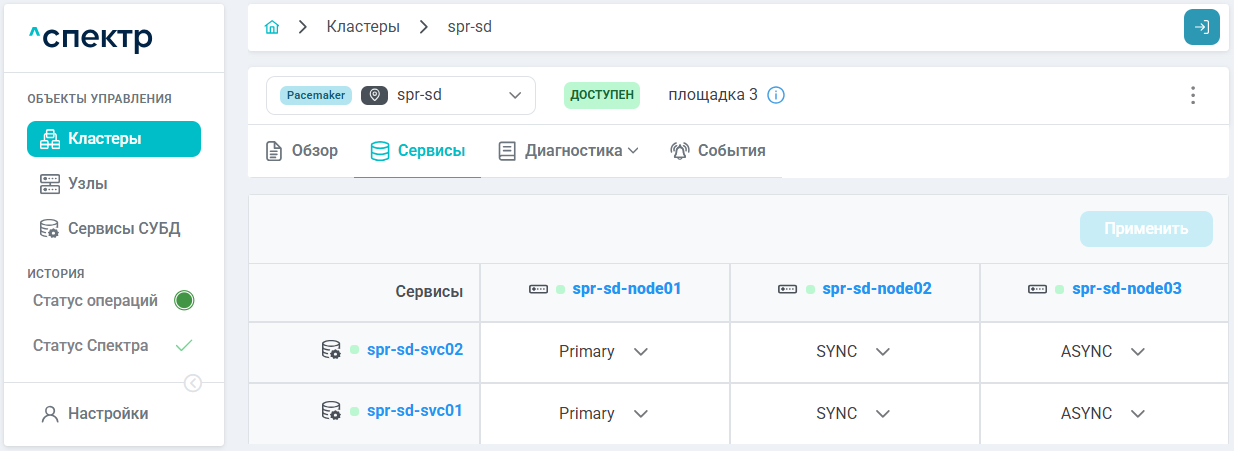The height and width of the screenshot is (451, 1234).
Task: Open the spr-sd-node03 link
Action: coord(1127,289)
